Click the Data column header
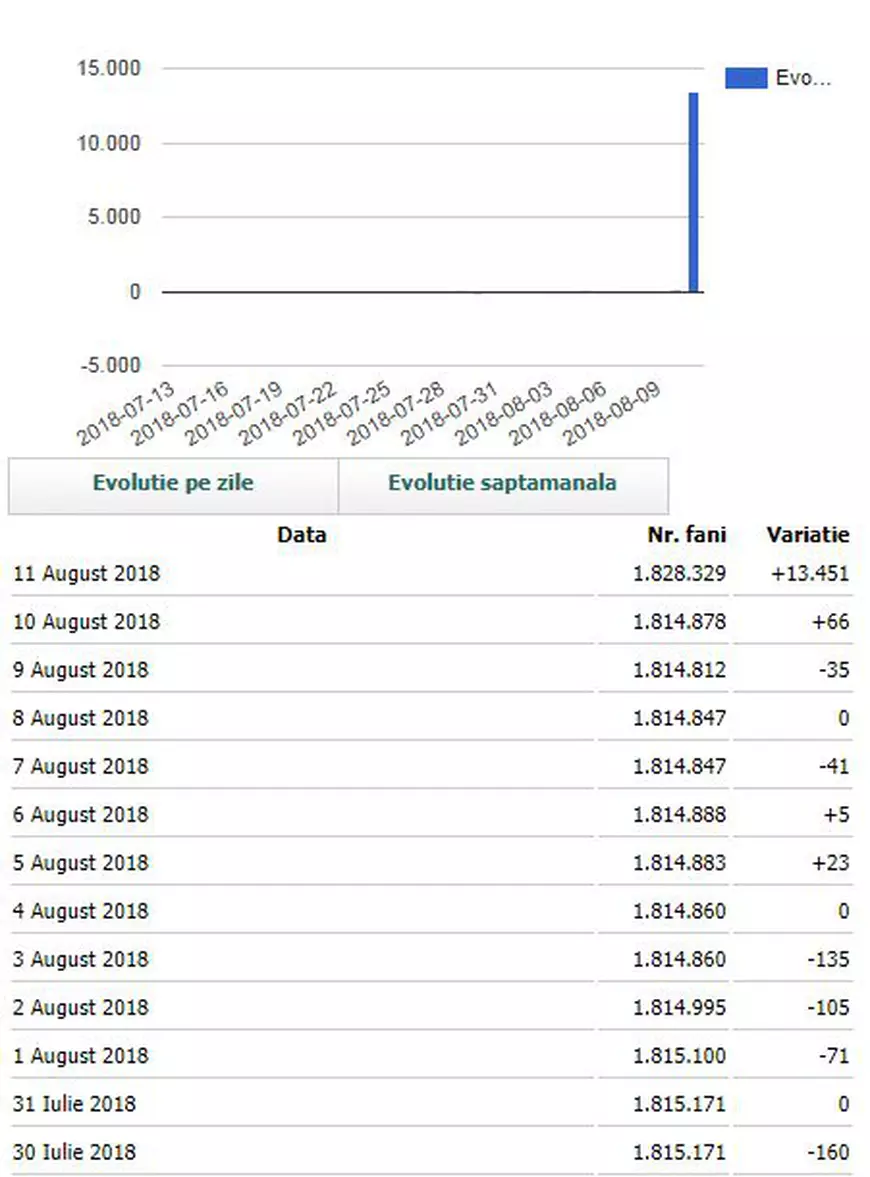The width and height of the screenshot is (870, 1177). click(301, 535)
